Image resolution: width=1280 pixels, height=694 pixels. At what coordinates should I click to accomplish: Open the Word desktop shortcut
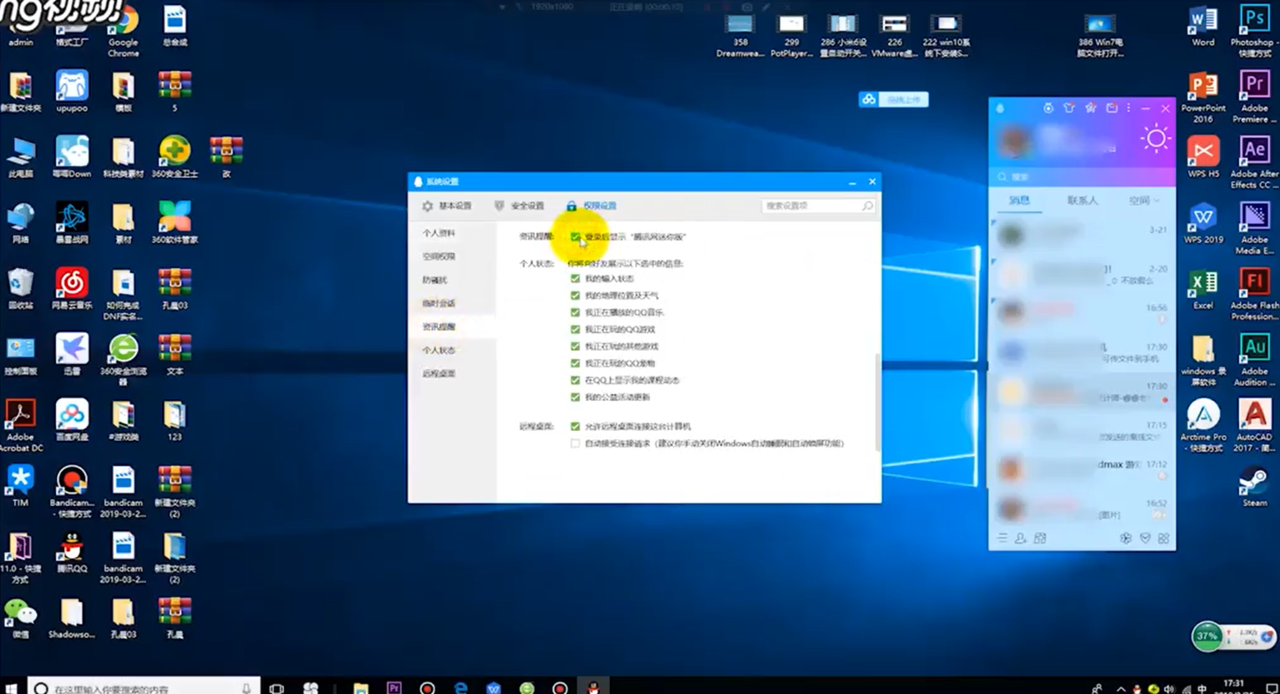click(x=1203, y=26)
